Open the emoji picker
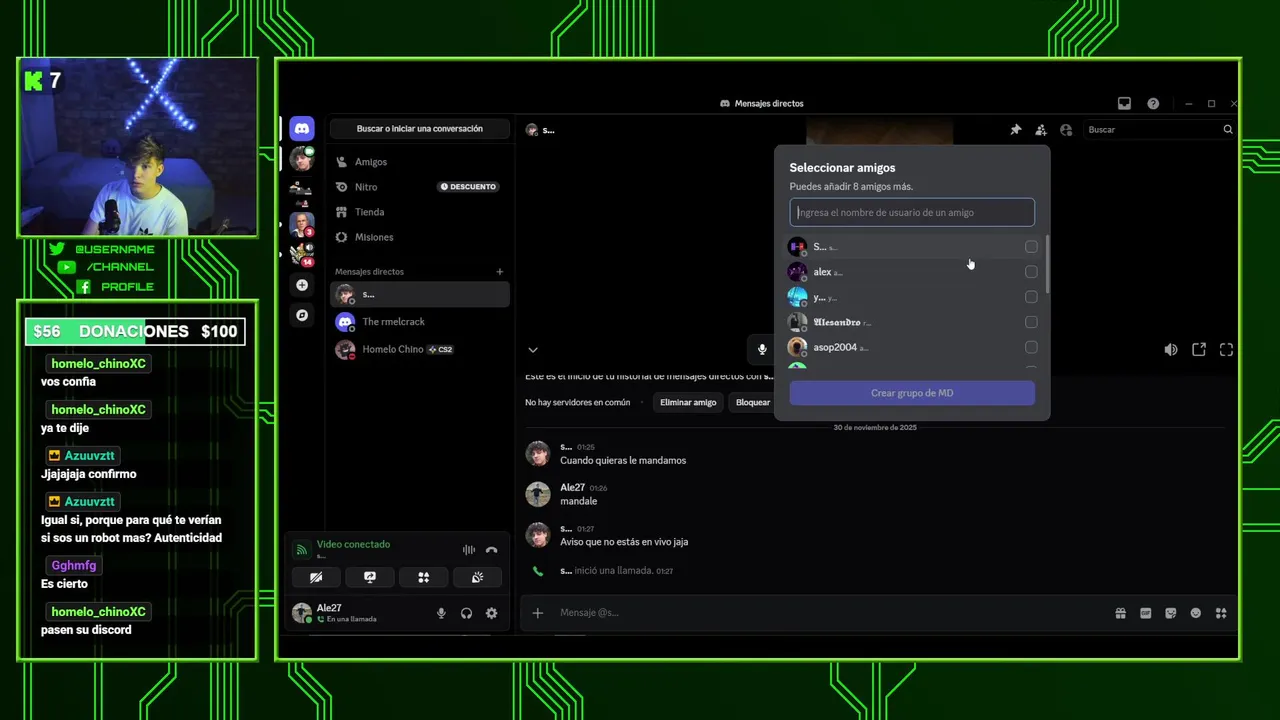 pyautogui.click(x=1195, y=613)
